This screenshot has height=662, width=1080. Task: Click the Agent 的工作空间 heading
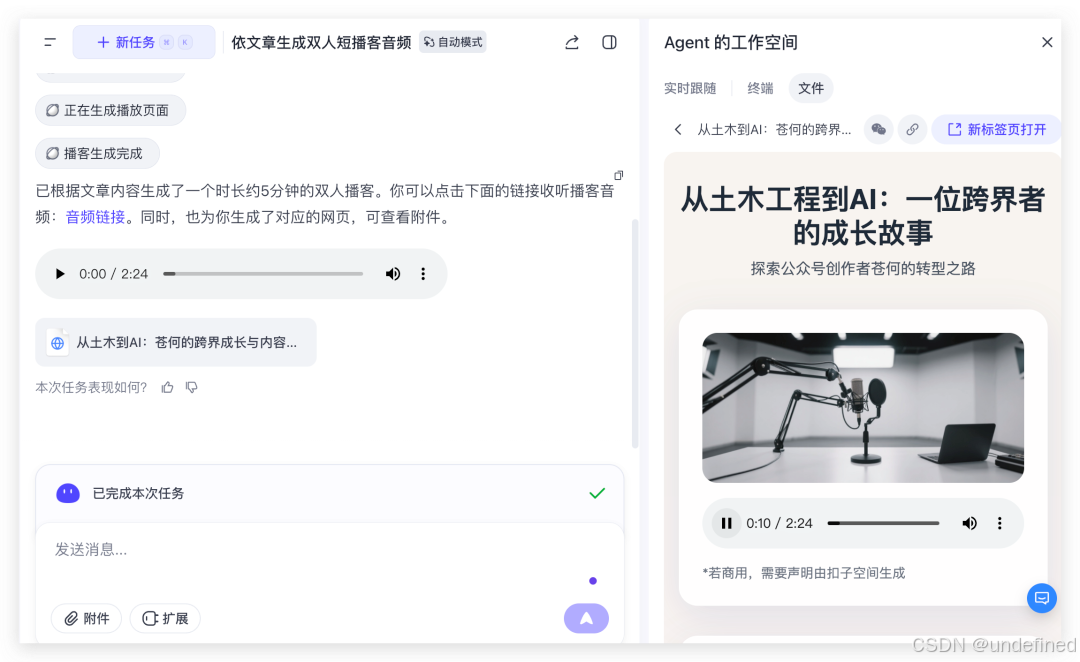pos(731,43)
